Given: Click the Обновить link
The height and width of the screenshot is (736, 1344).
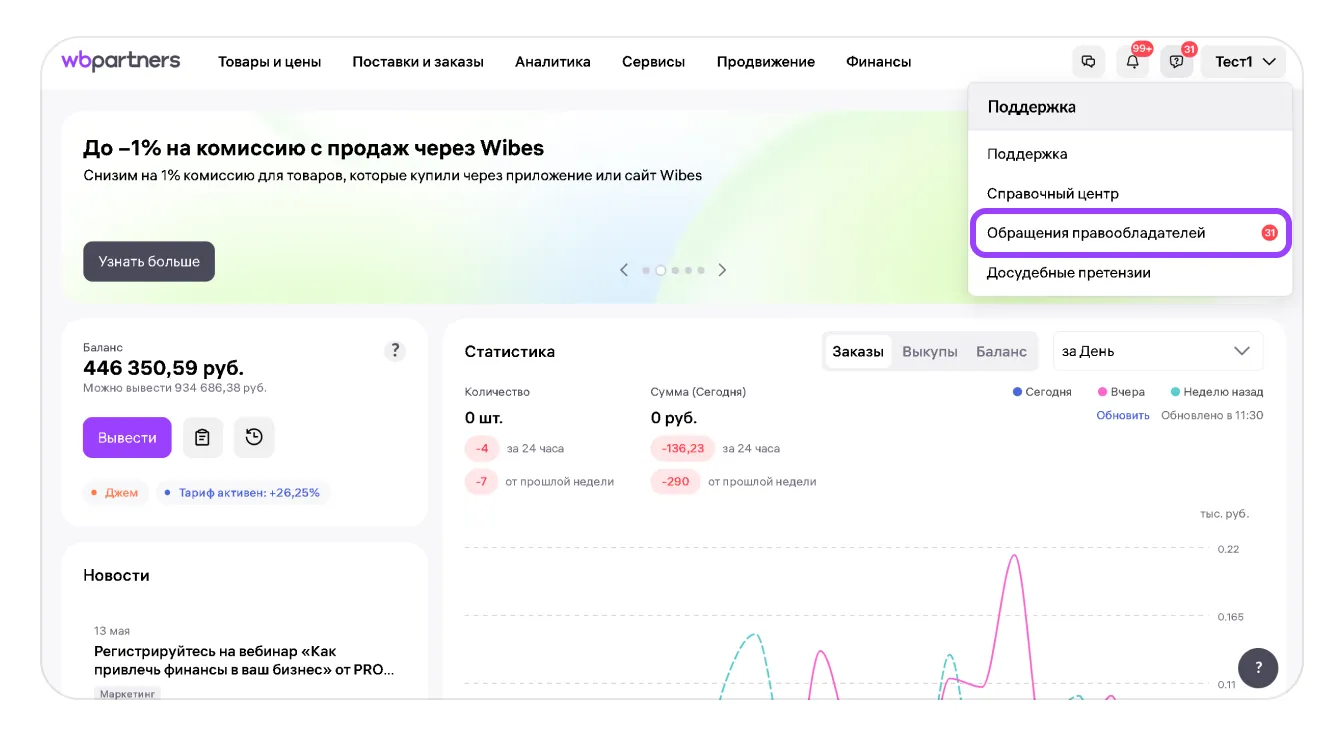Looking at the screenshot, I should point(1122,415).
